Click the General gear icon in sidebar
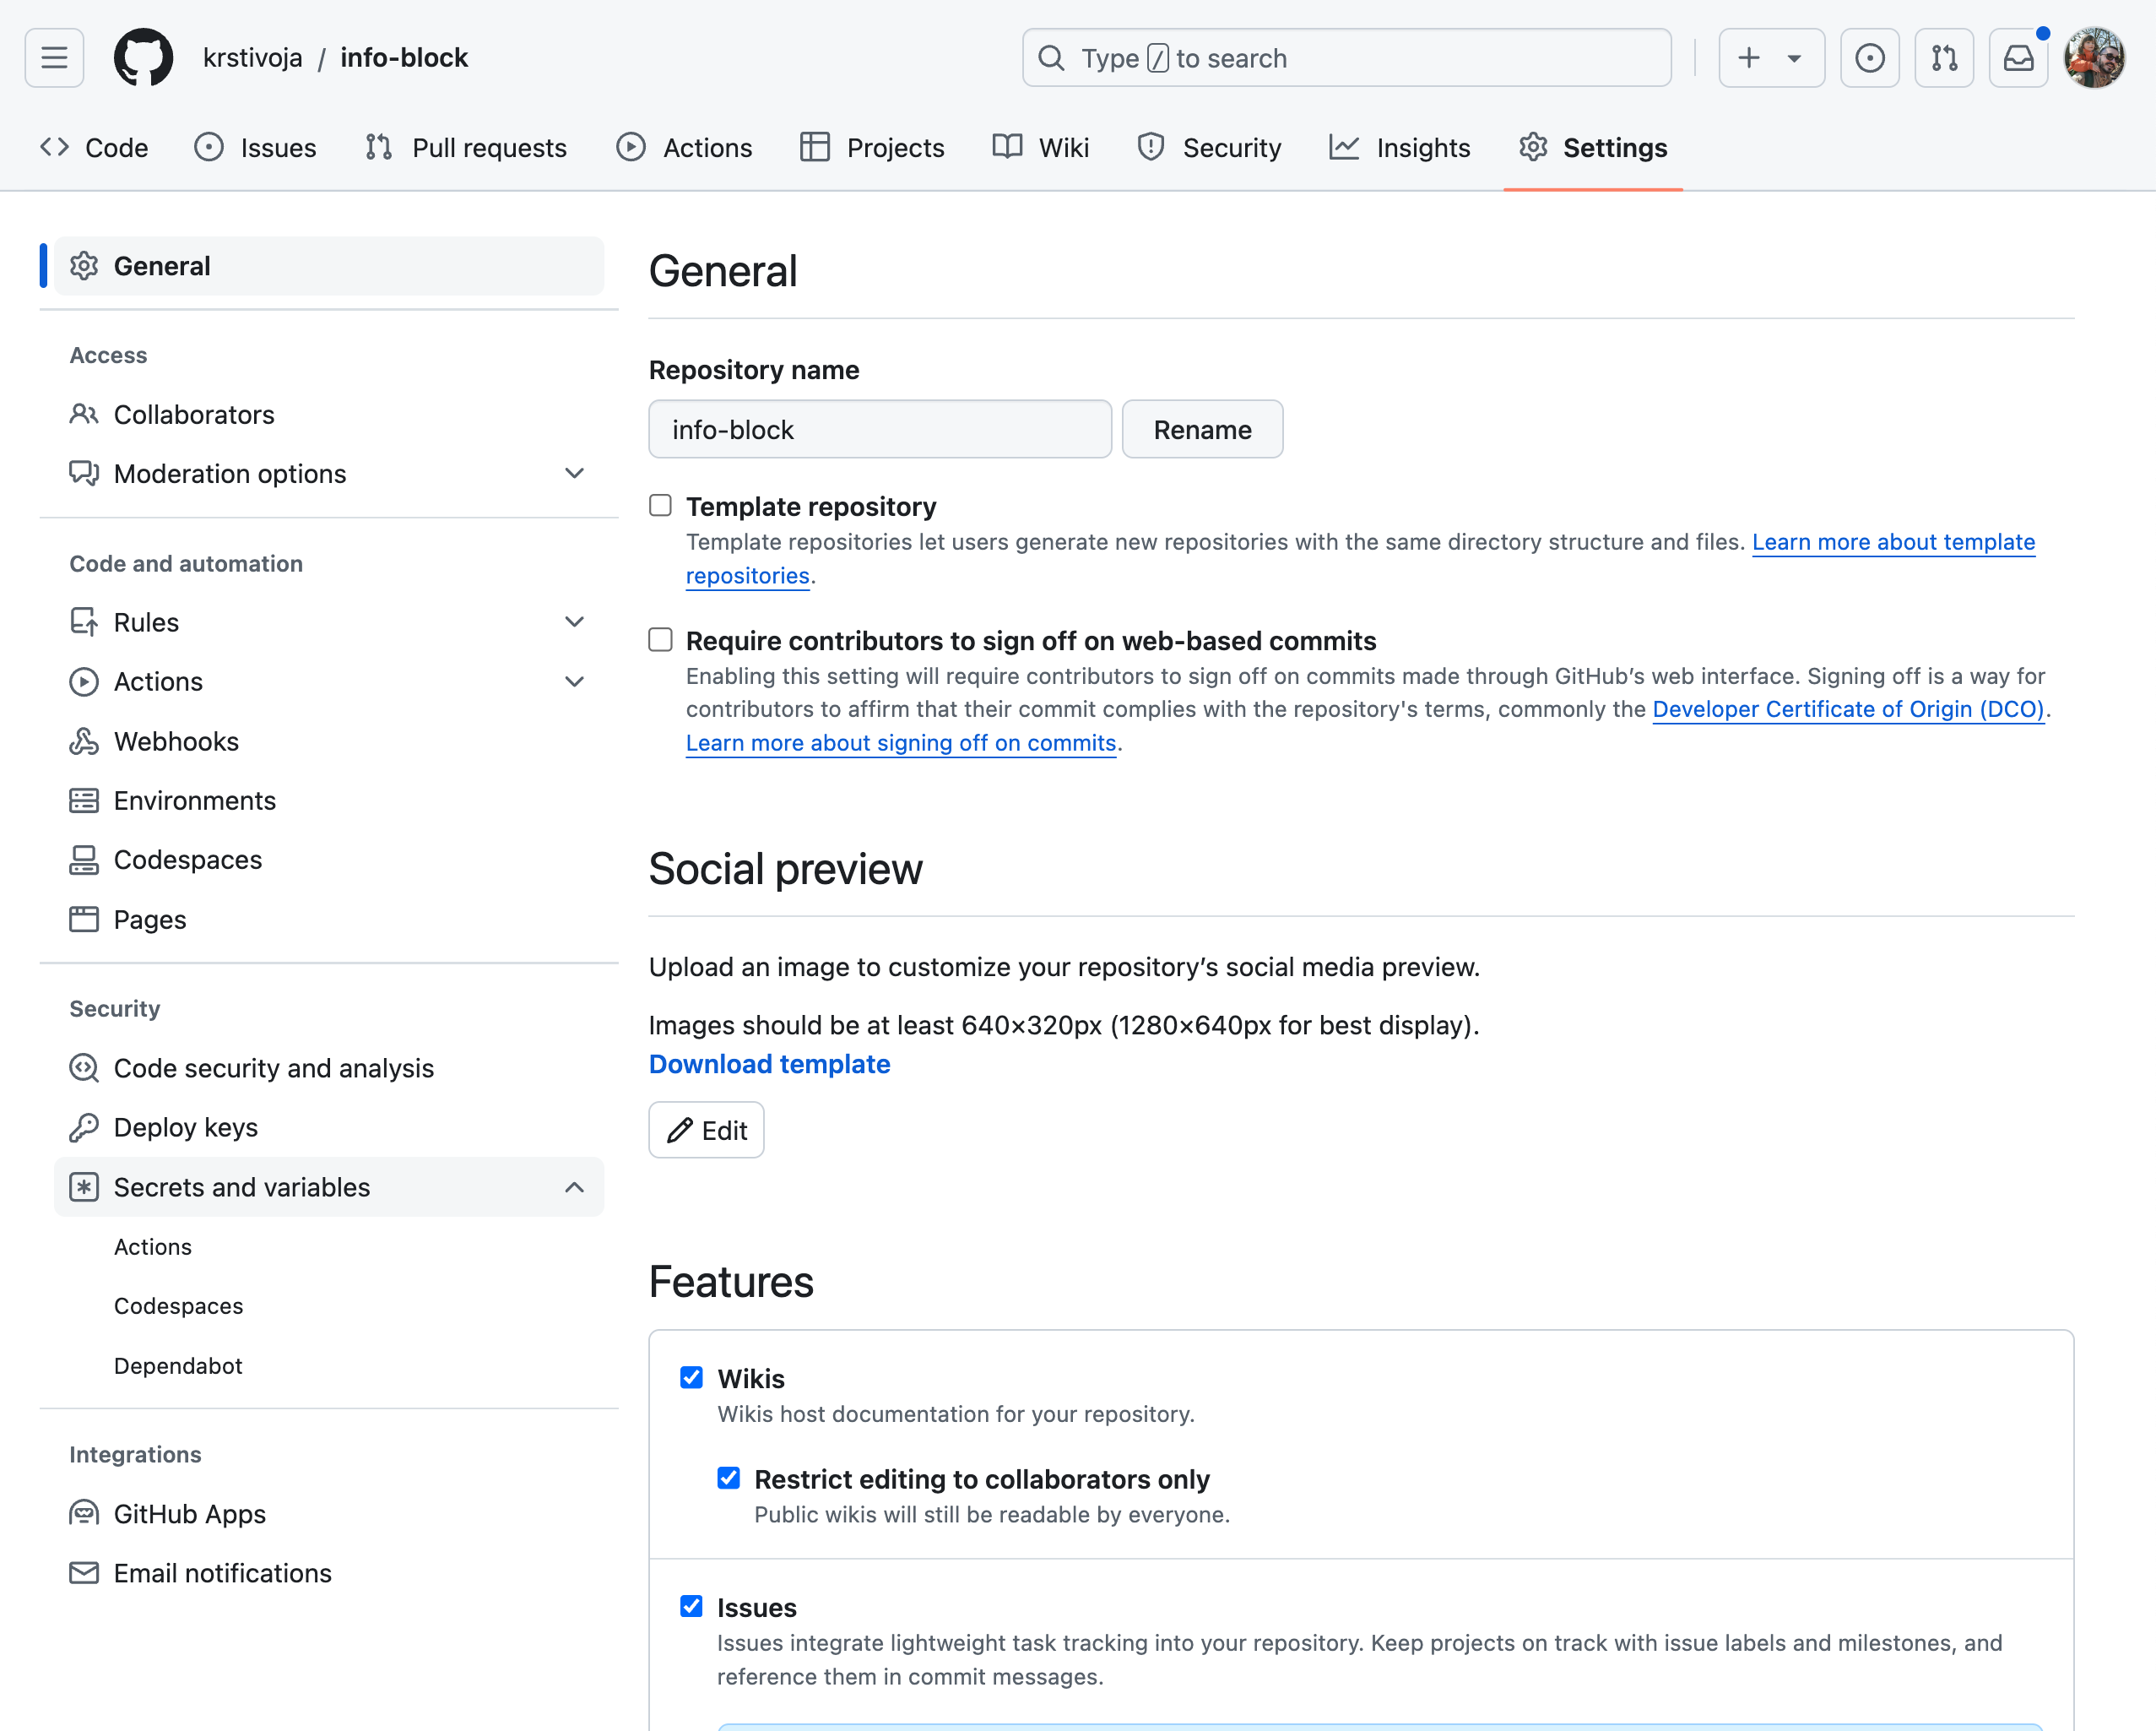Image resolution: width=2156 pixels, height=1731 pixels. (x=84, y=266)
